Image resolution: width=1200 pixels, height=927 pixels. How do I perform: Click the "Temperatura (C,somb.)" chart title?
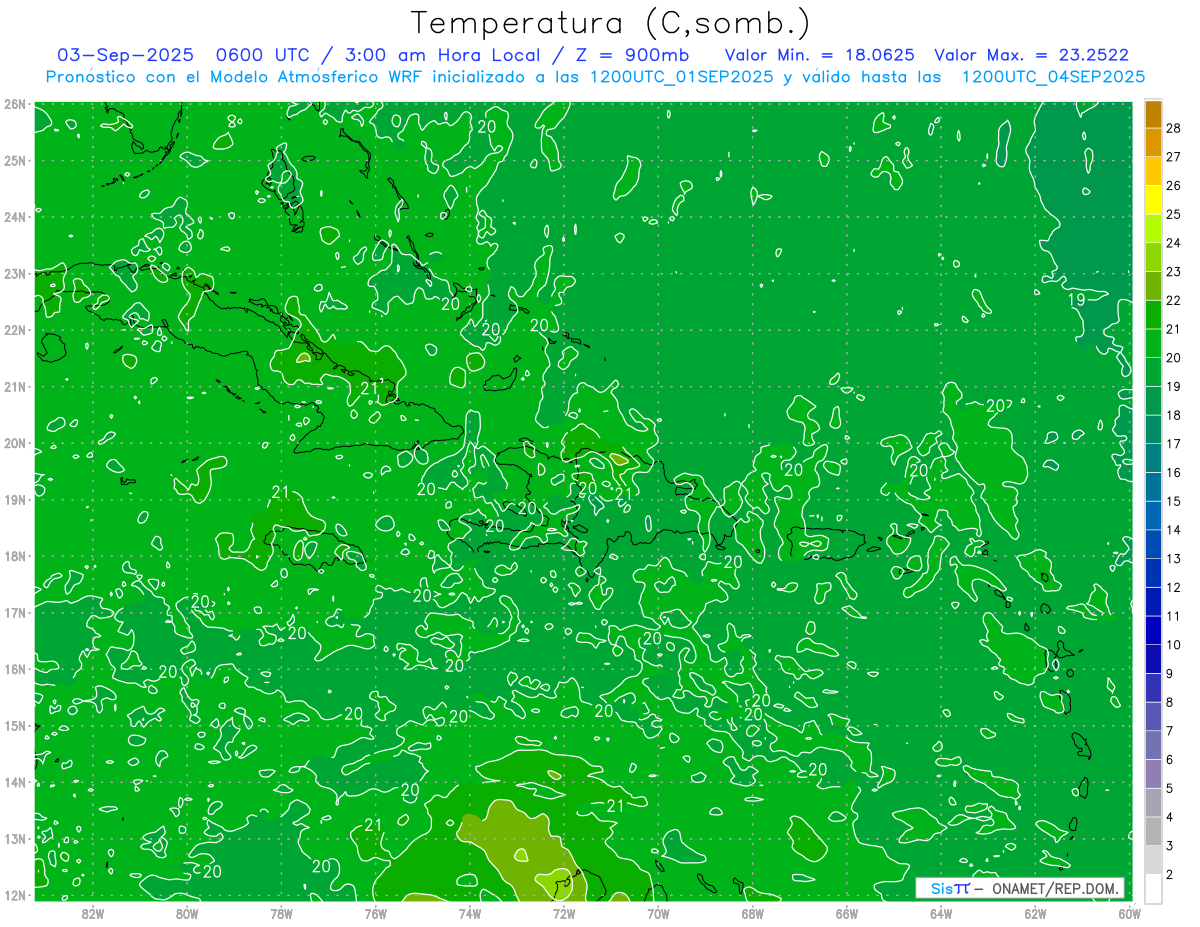coord(611,23)
